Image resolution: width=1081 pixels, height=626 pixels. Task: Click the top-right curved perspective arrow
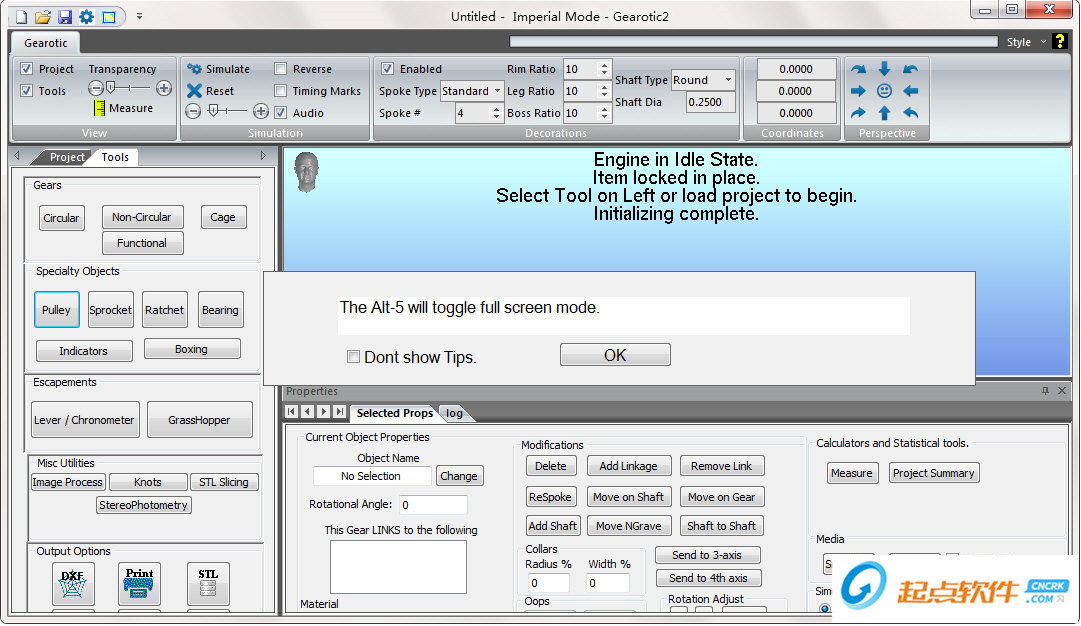click(x=910, y=69)
